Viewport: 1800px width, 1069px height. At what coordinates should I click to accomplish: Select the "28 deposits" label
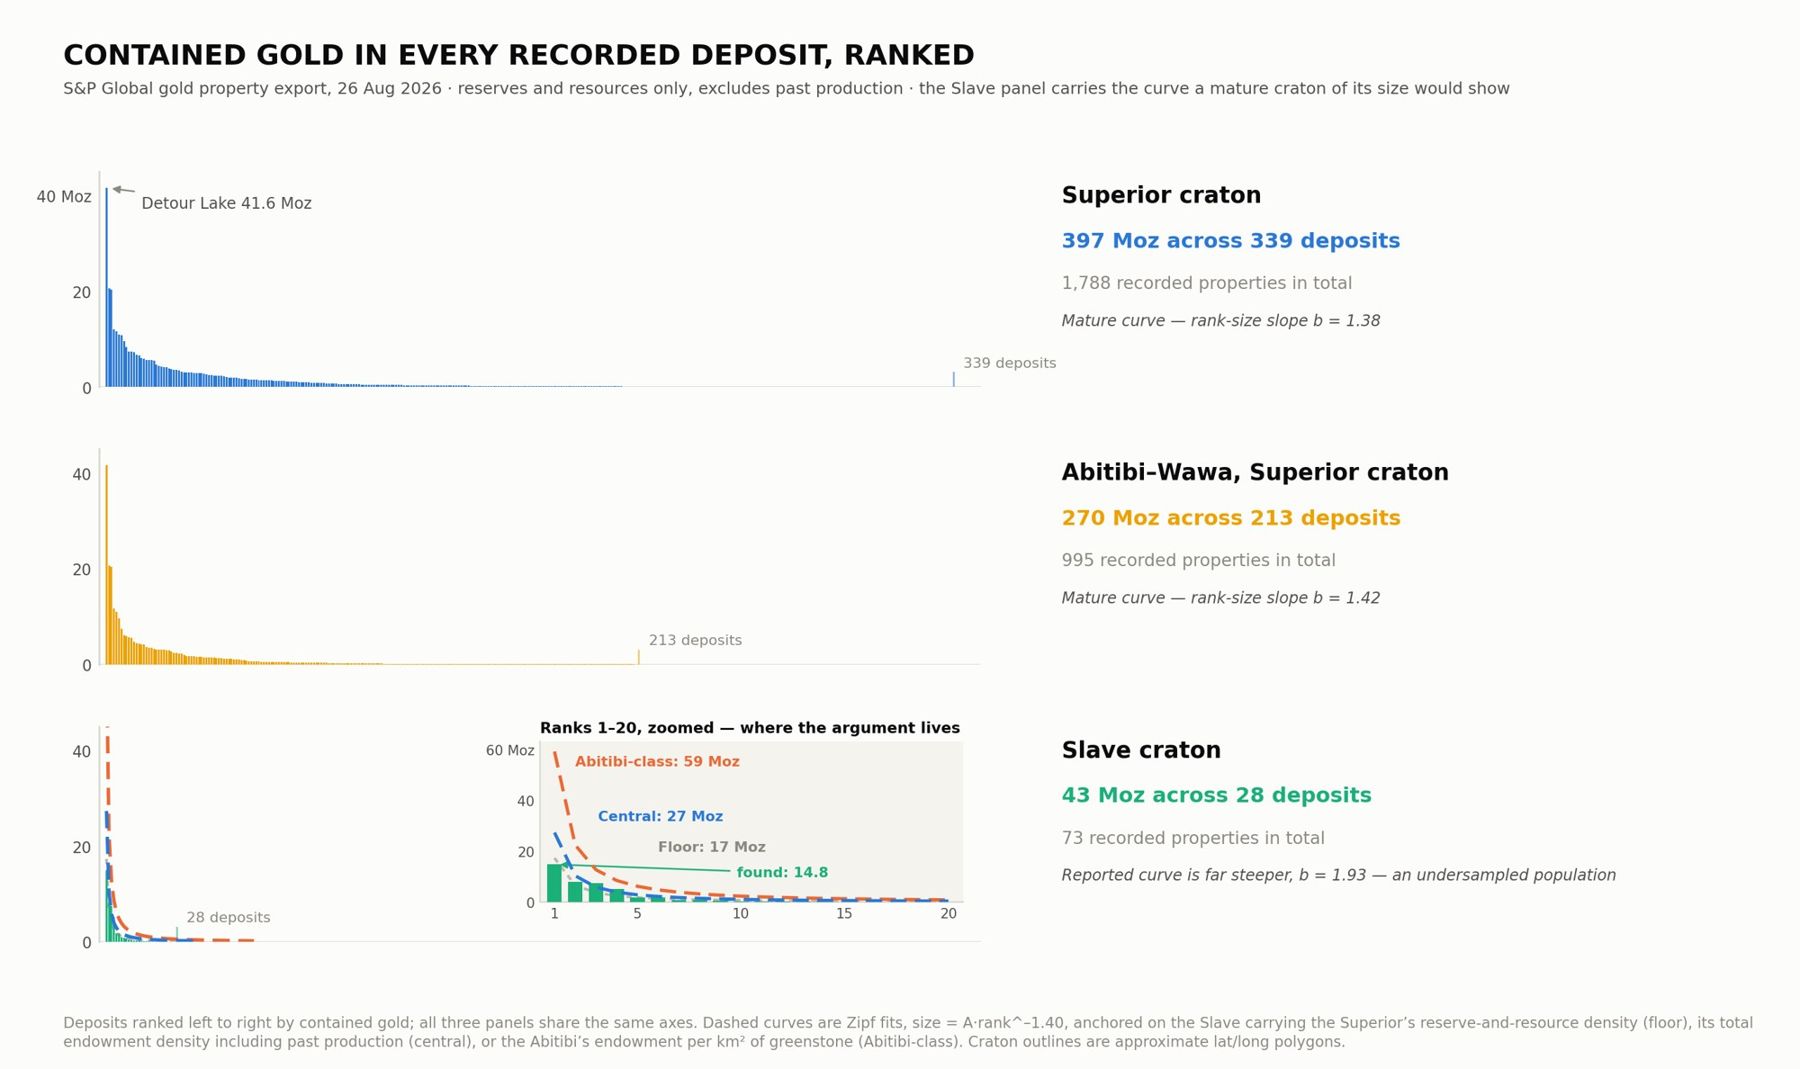[228, 917]
